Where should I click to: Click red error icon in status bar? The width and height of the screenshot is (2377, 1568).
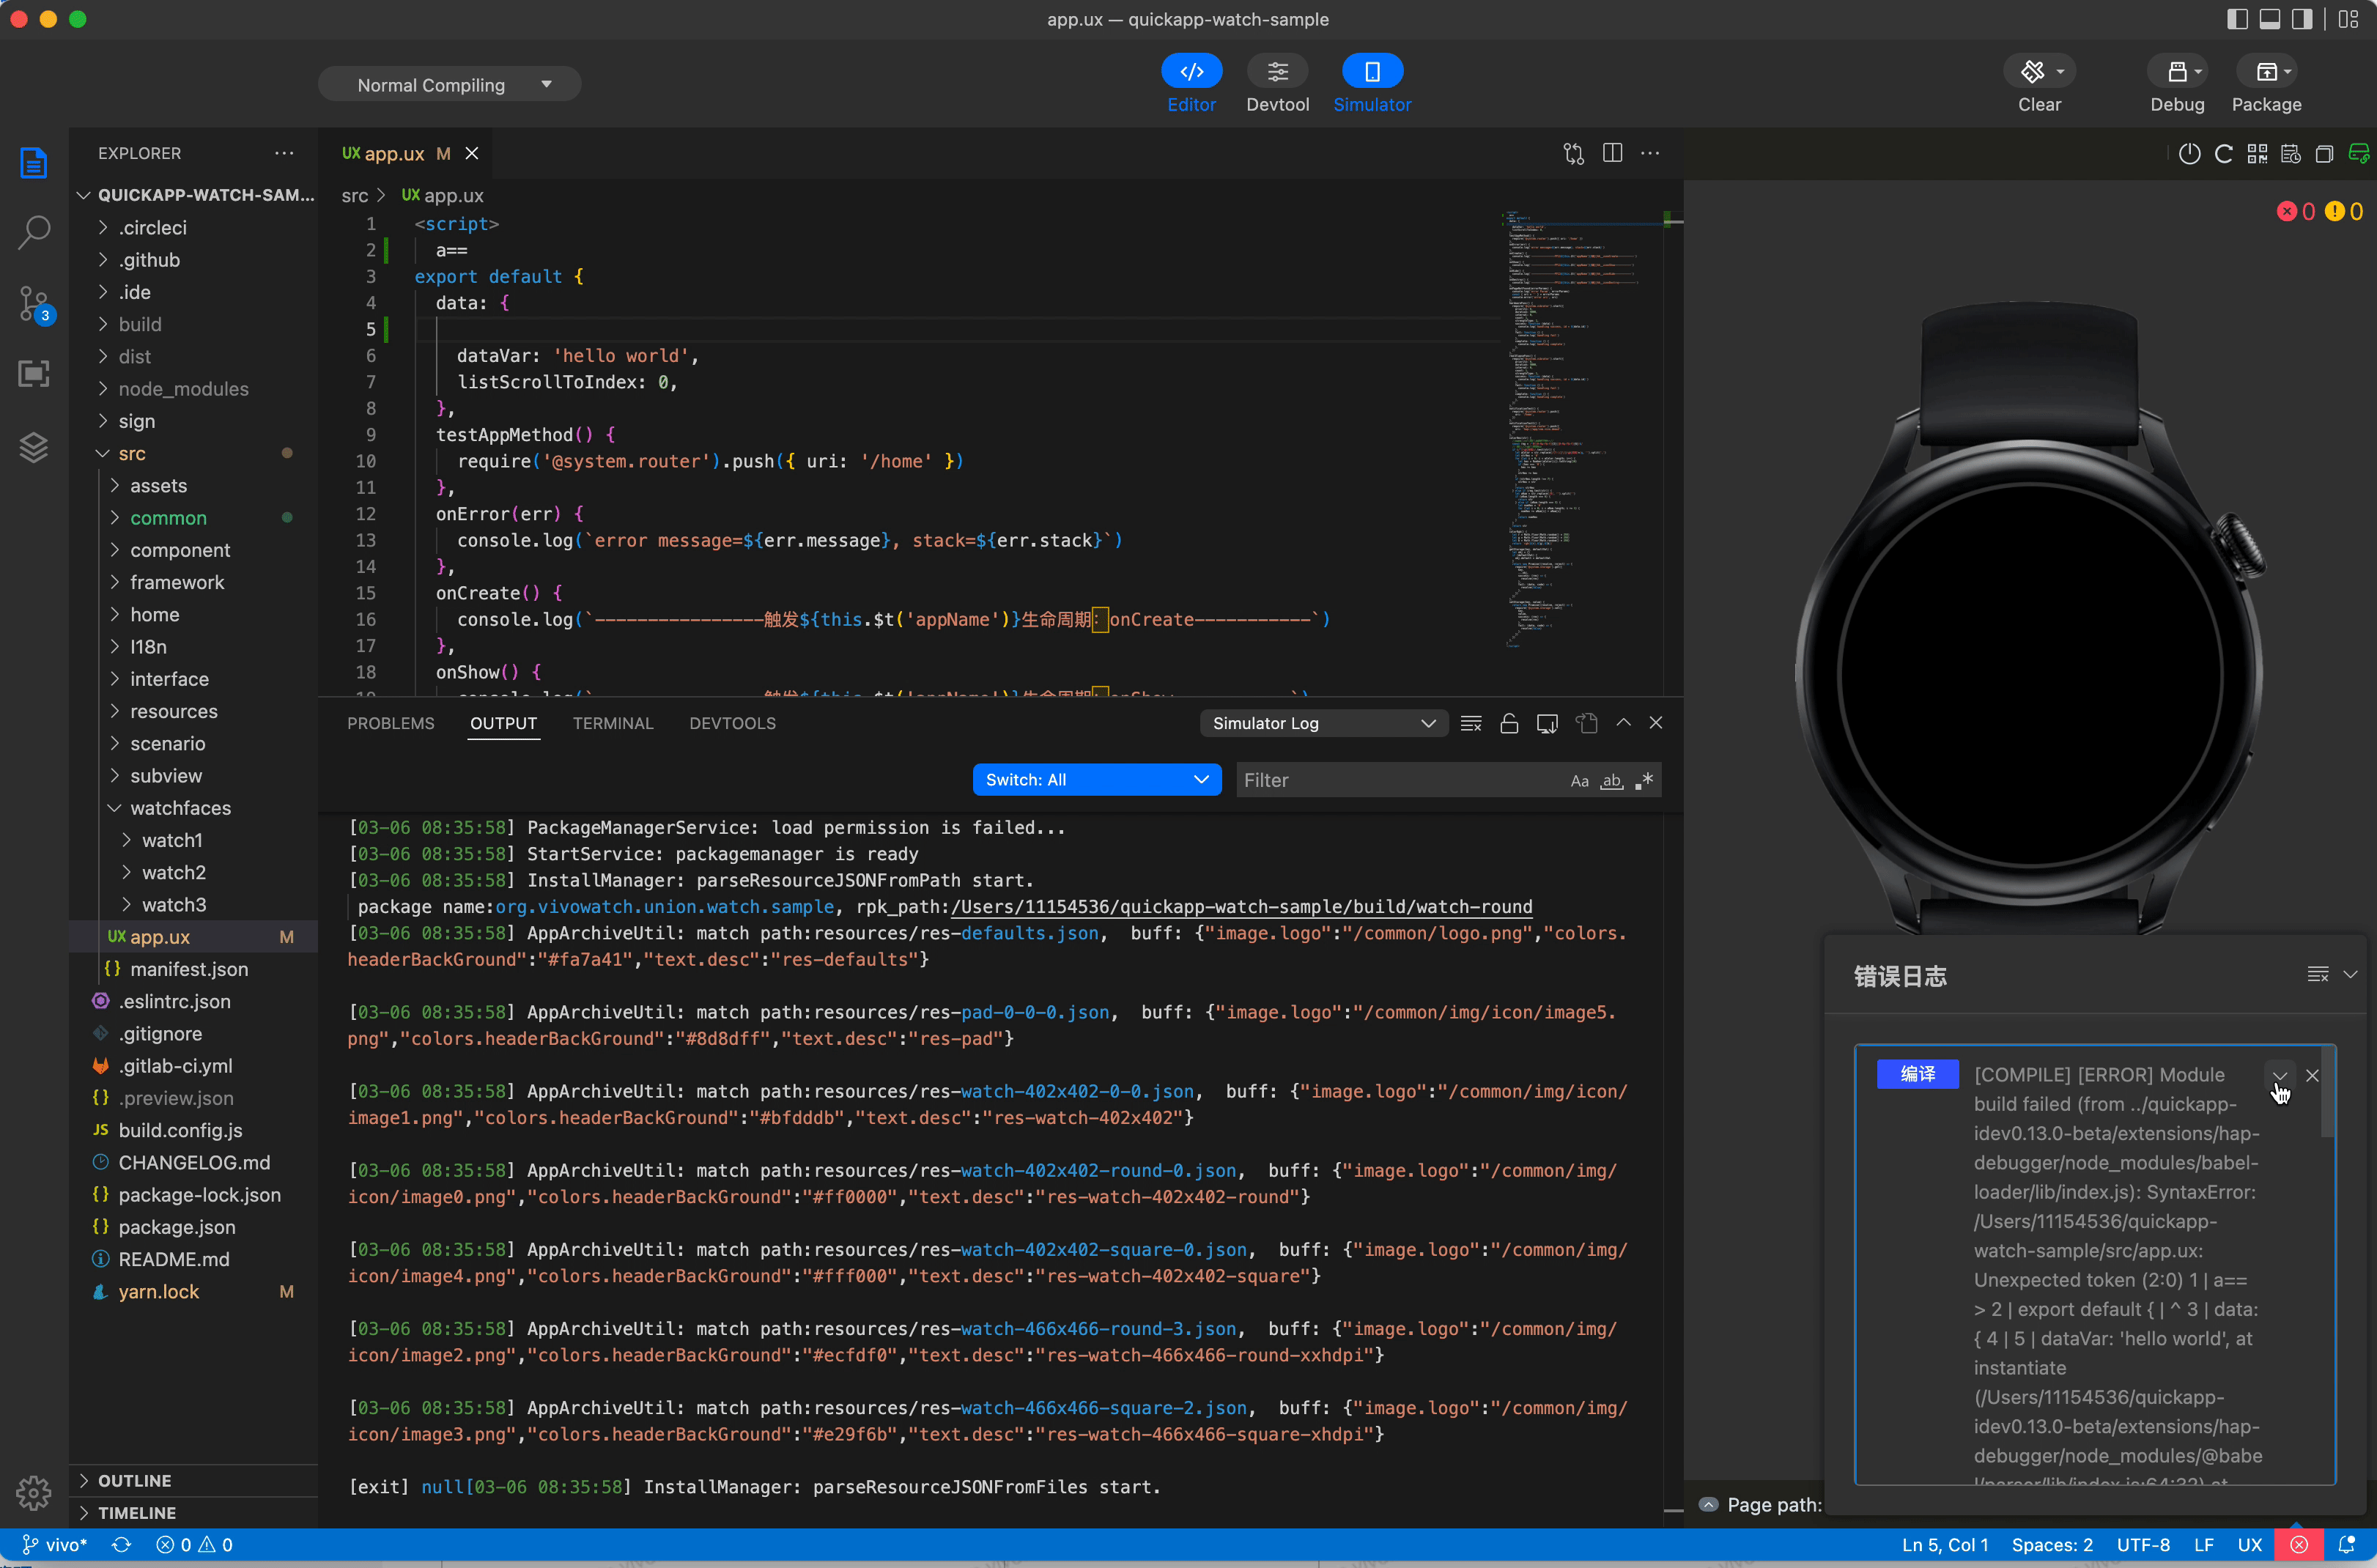2299,1544
